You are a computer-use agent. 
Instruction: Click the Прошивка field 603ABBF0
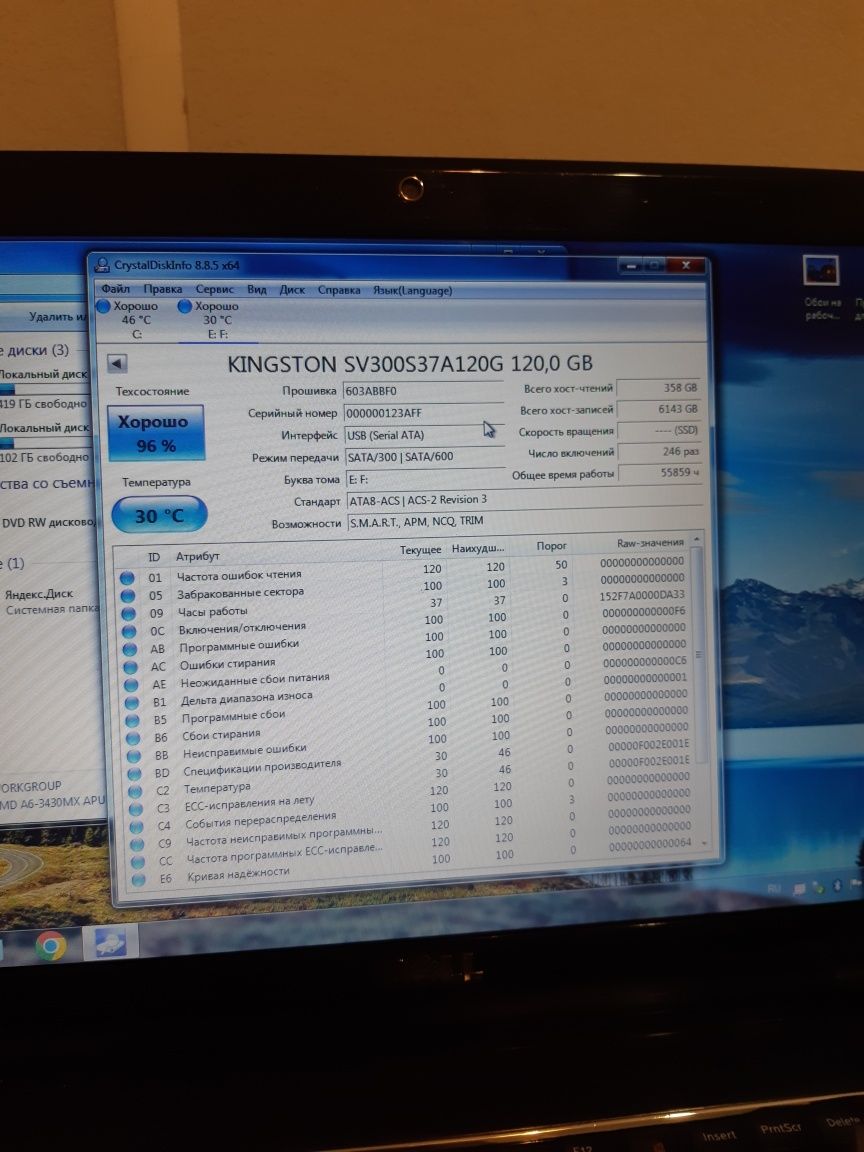pos(422,391)
